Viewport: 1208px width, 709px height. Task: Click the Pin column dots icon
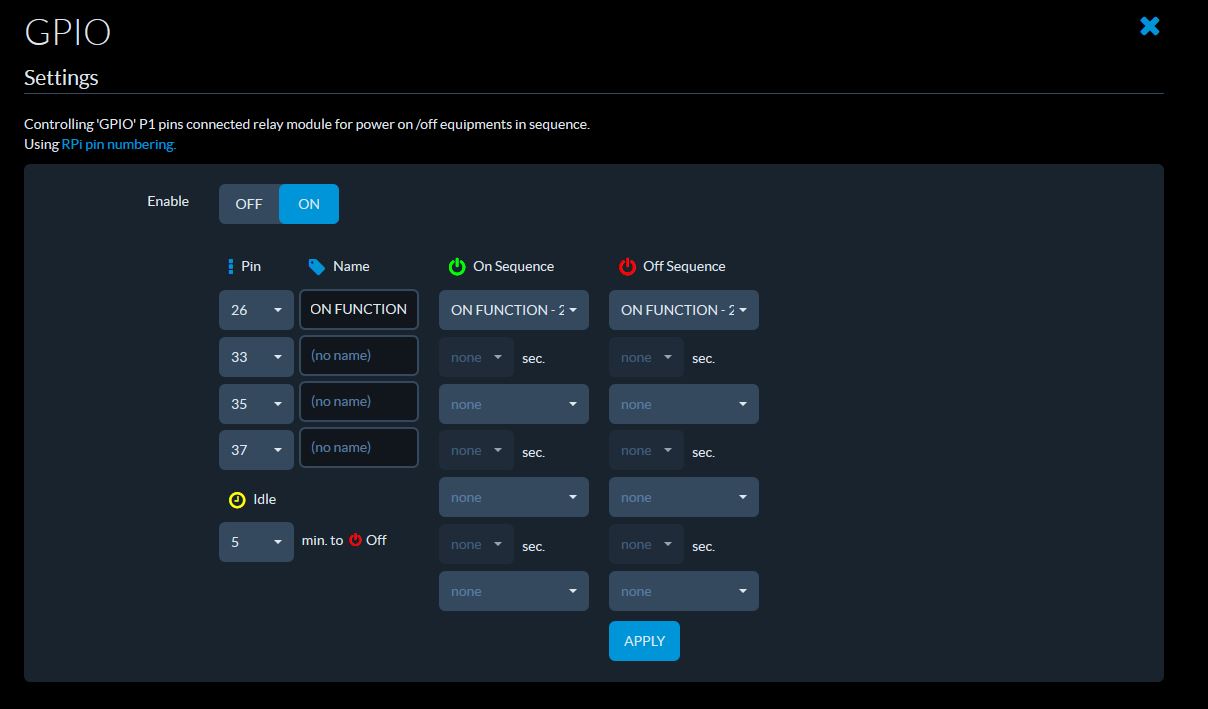pyautogui.click(x=231, y=266)
